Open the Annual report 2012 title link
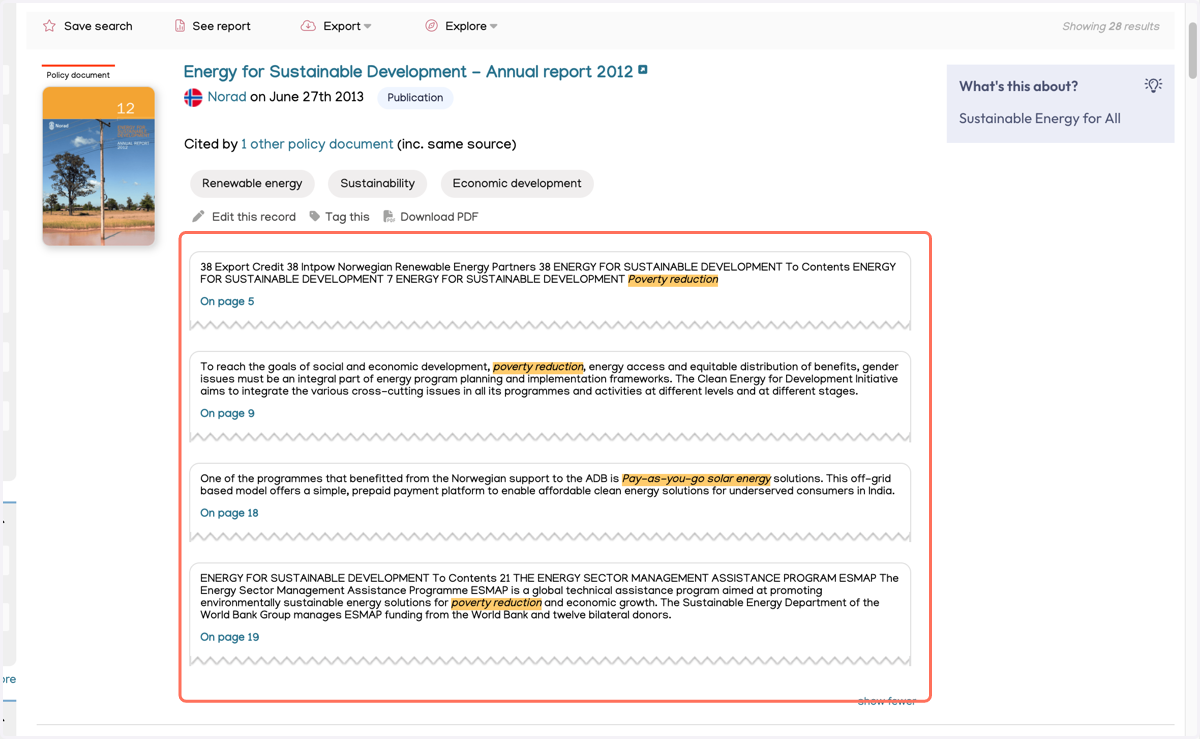The width and height of the screenshot is (1200, 739). point(408,72)
